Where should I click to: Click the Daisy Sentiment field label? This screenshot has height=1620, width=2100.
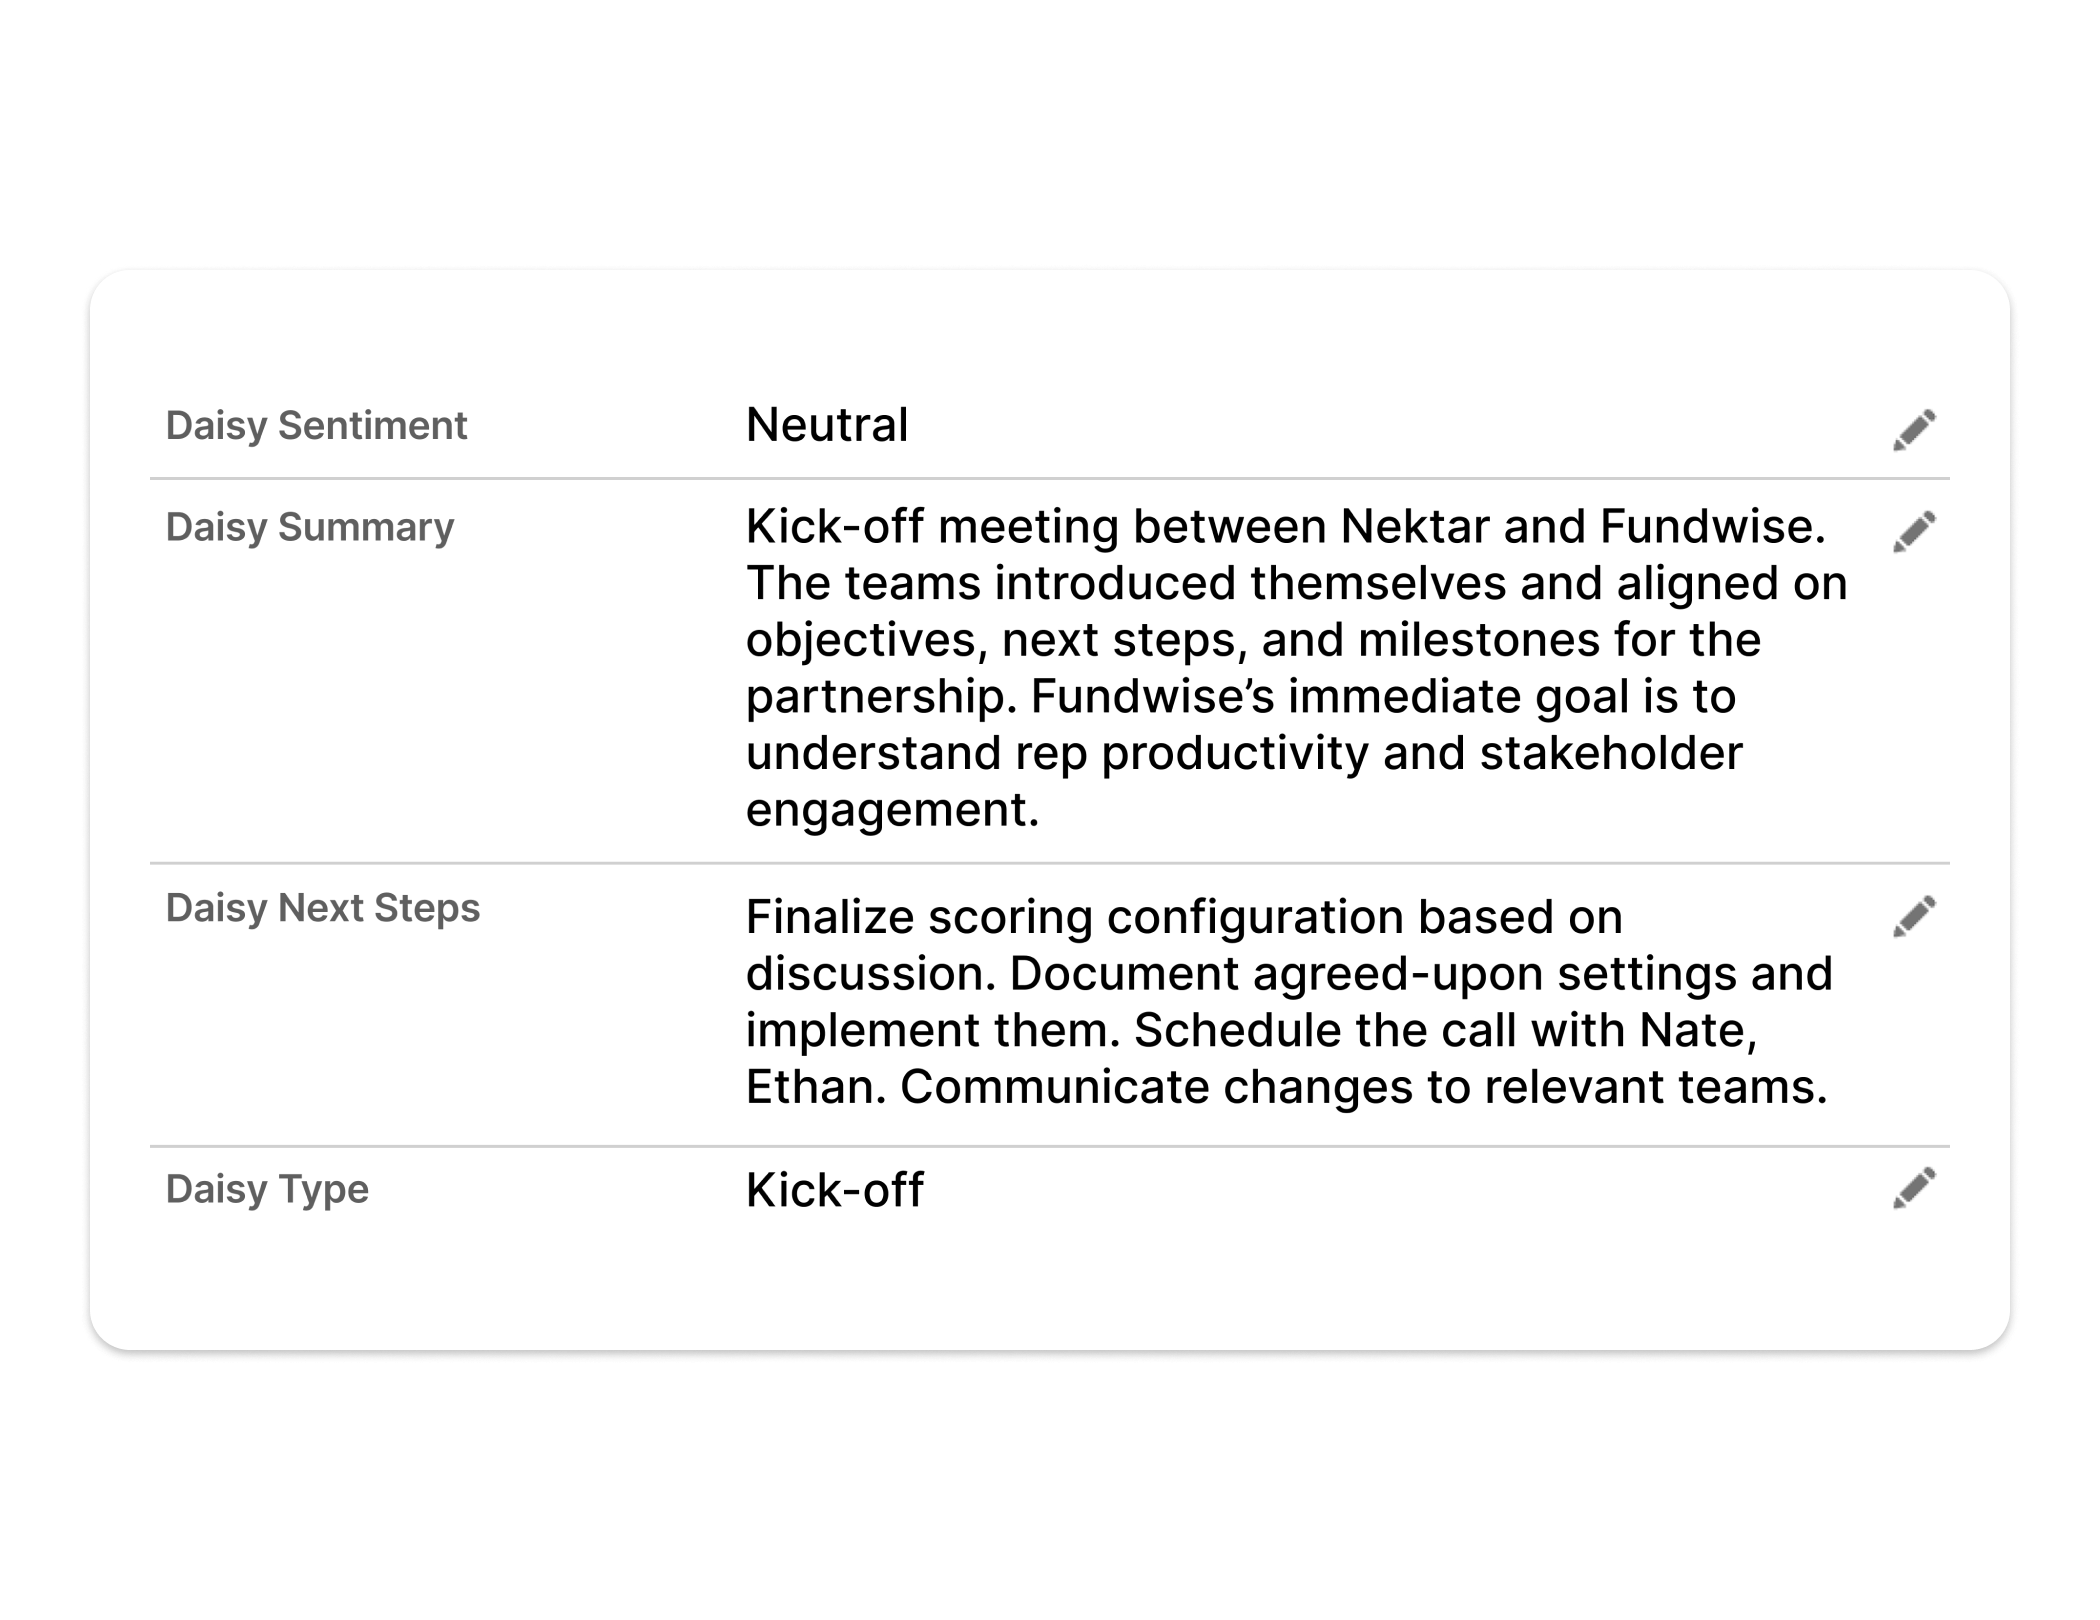316,426
